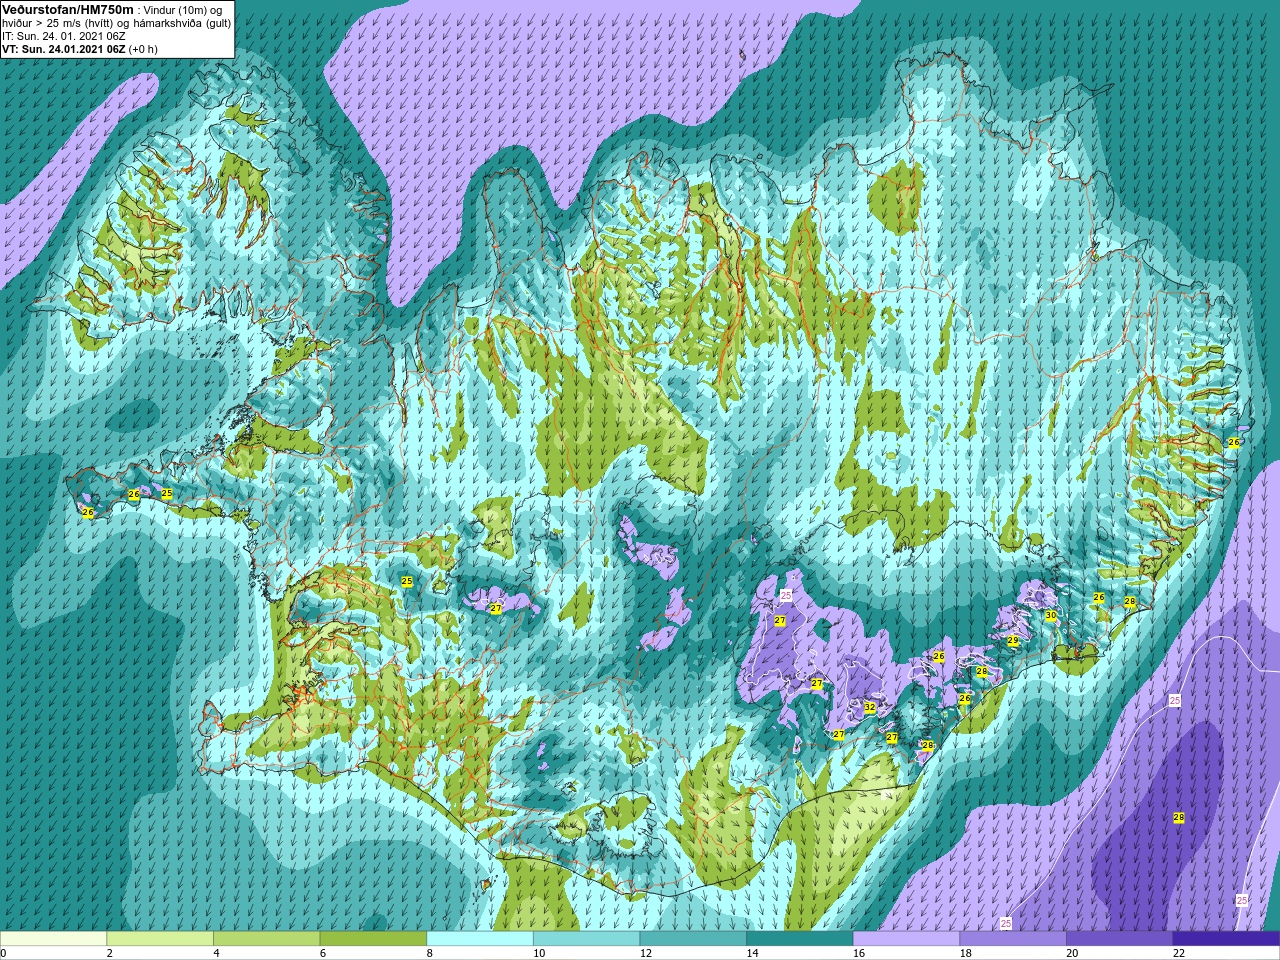
Task: Pick the 4–6 m/s green legend swatch
Action: (267, 939)
